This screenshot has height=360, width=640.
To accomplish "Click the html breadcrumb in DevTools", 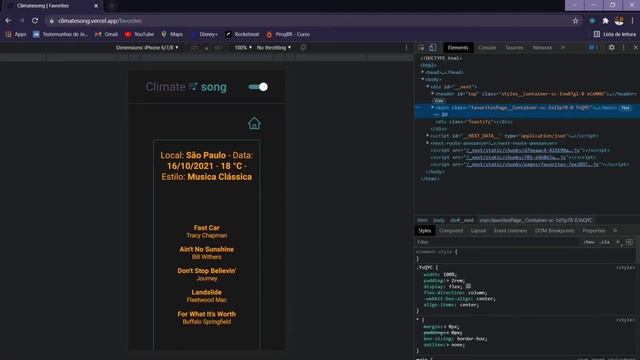I will [x=422, y=220].
